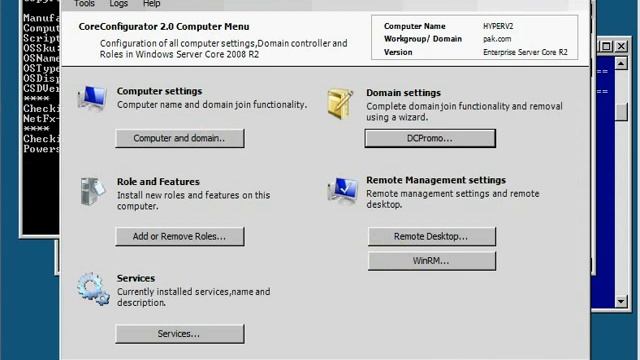Open Remote Desktop settings button
This screenshot has width=640, height=360.
(x=431, y=236)
